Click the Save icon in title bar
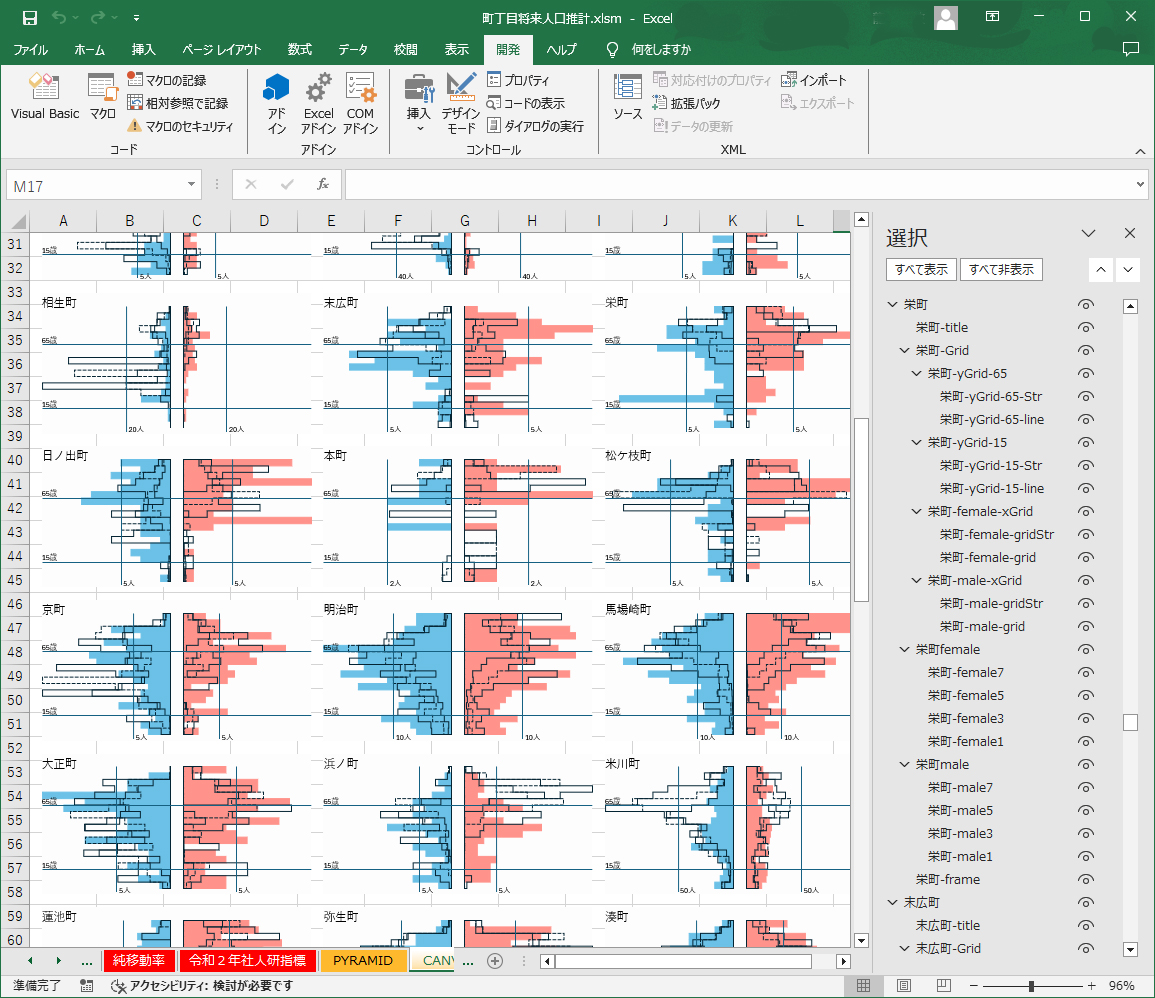 click(30, 18)
